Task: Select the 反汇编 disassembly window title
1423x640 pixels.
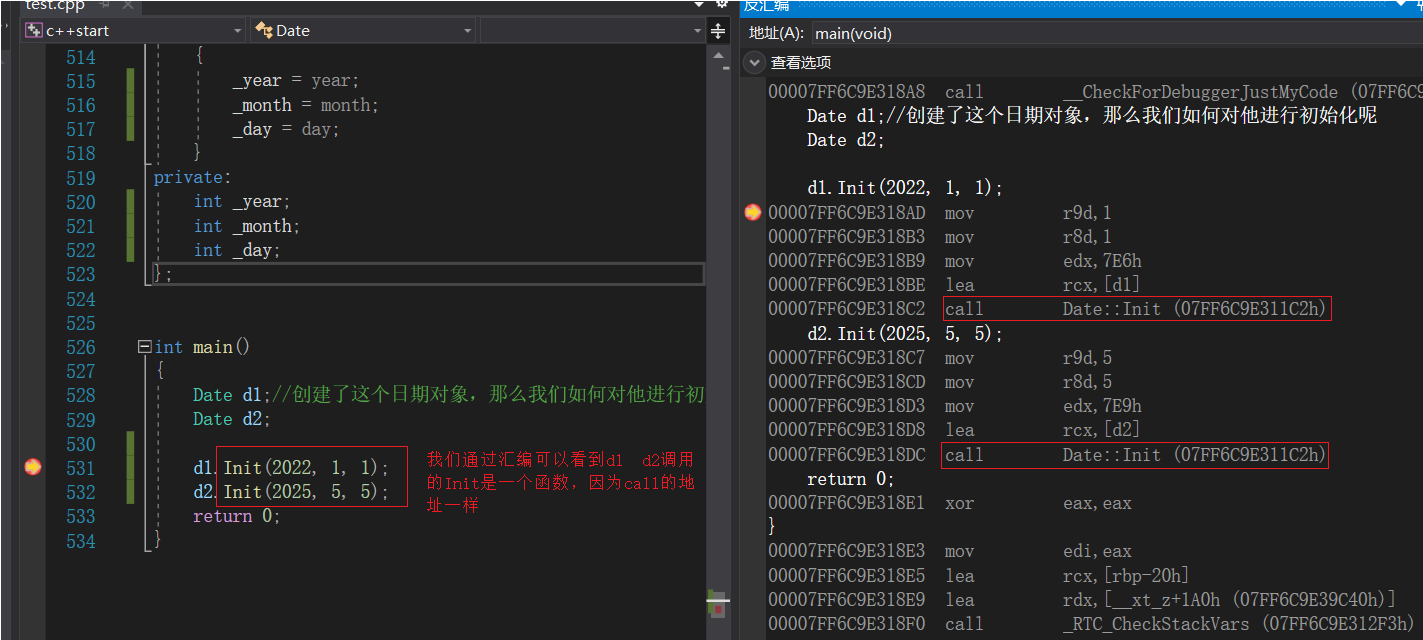Action: (765, 5)
